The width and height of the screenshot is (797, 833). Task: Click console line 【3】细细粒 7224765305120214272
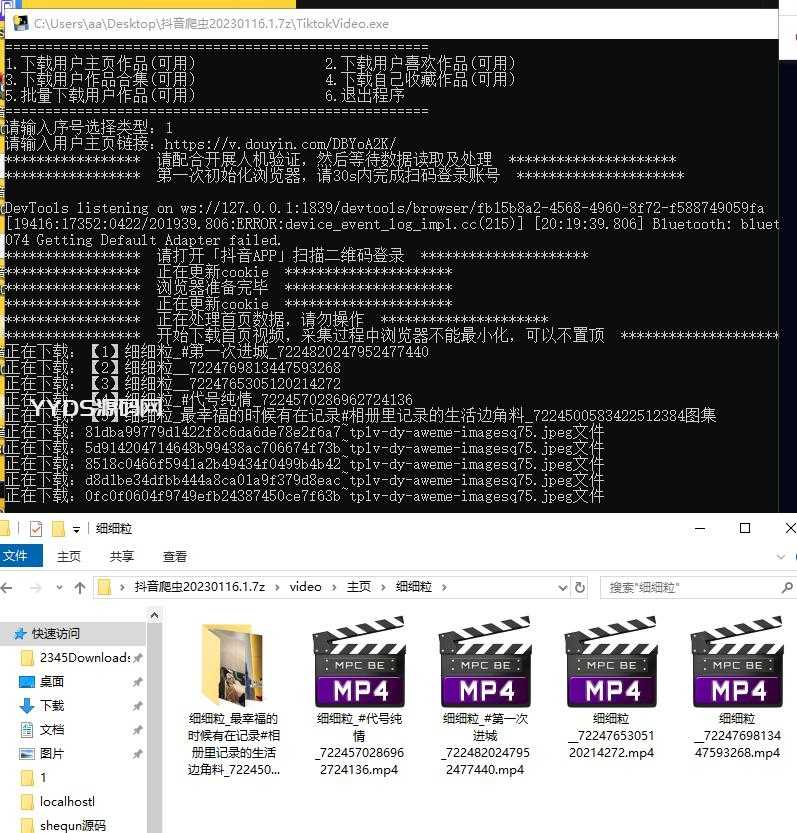[x=173, y=384]
